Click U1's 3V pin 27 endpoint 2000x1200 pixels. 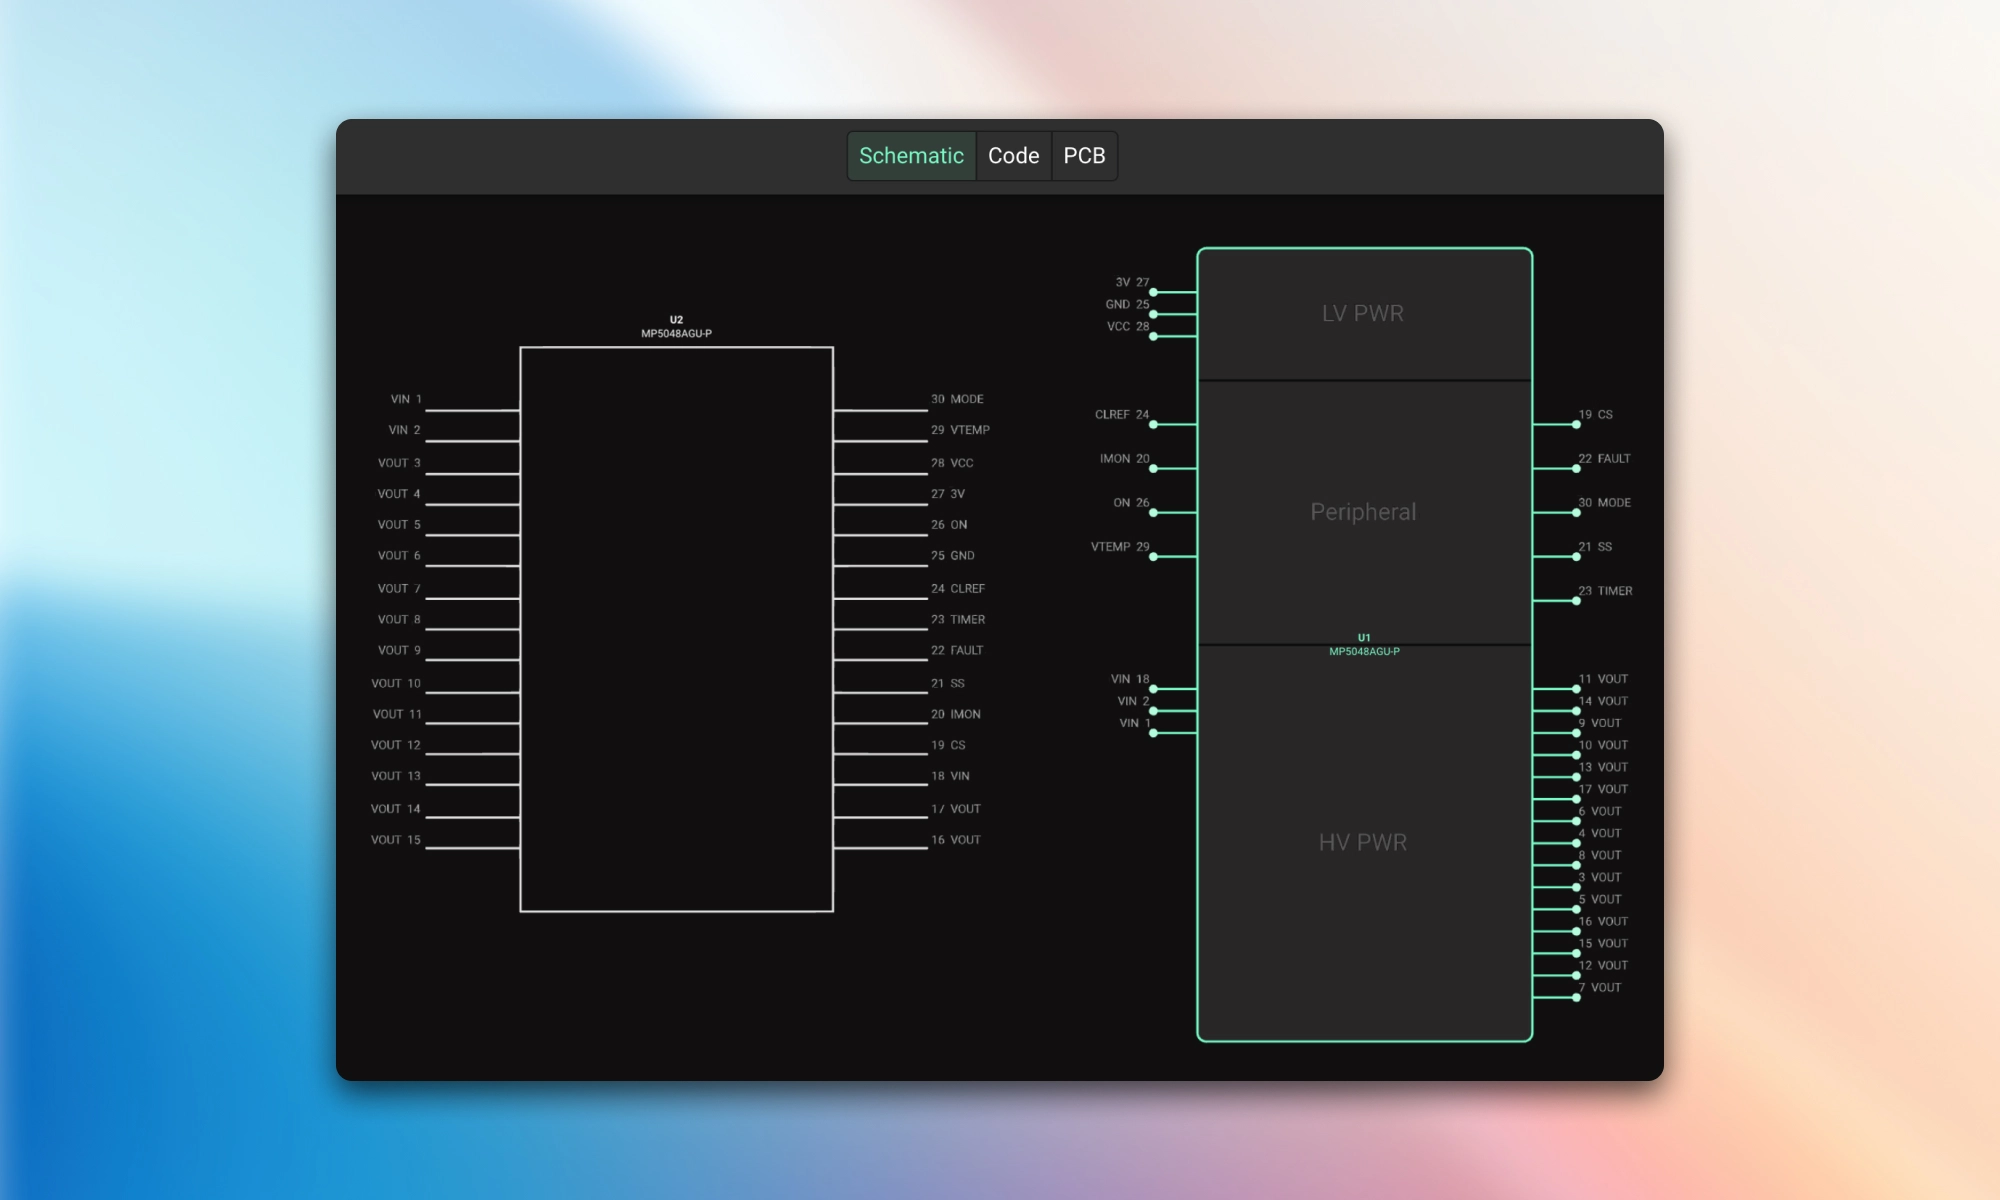[x=1153, y=293]
